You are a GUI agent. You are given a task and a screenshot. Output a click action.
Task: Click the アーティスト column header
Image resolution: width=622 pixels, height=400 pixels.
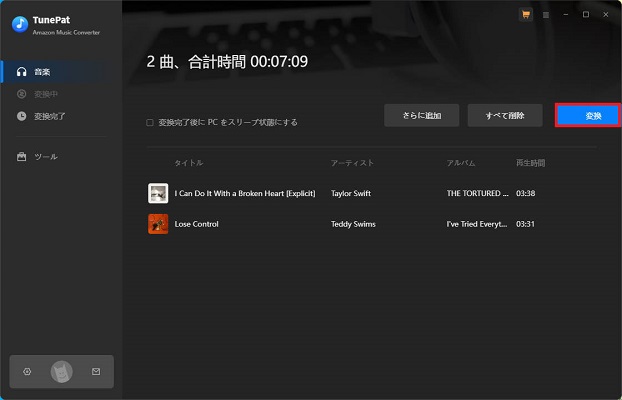click(352, 163)
